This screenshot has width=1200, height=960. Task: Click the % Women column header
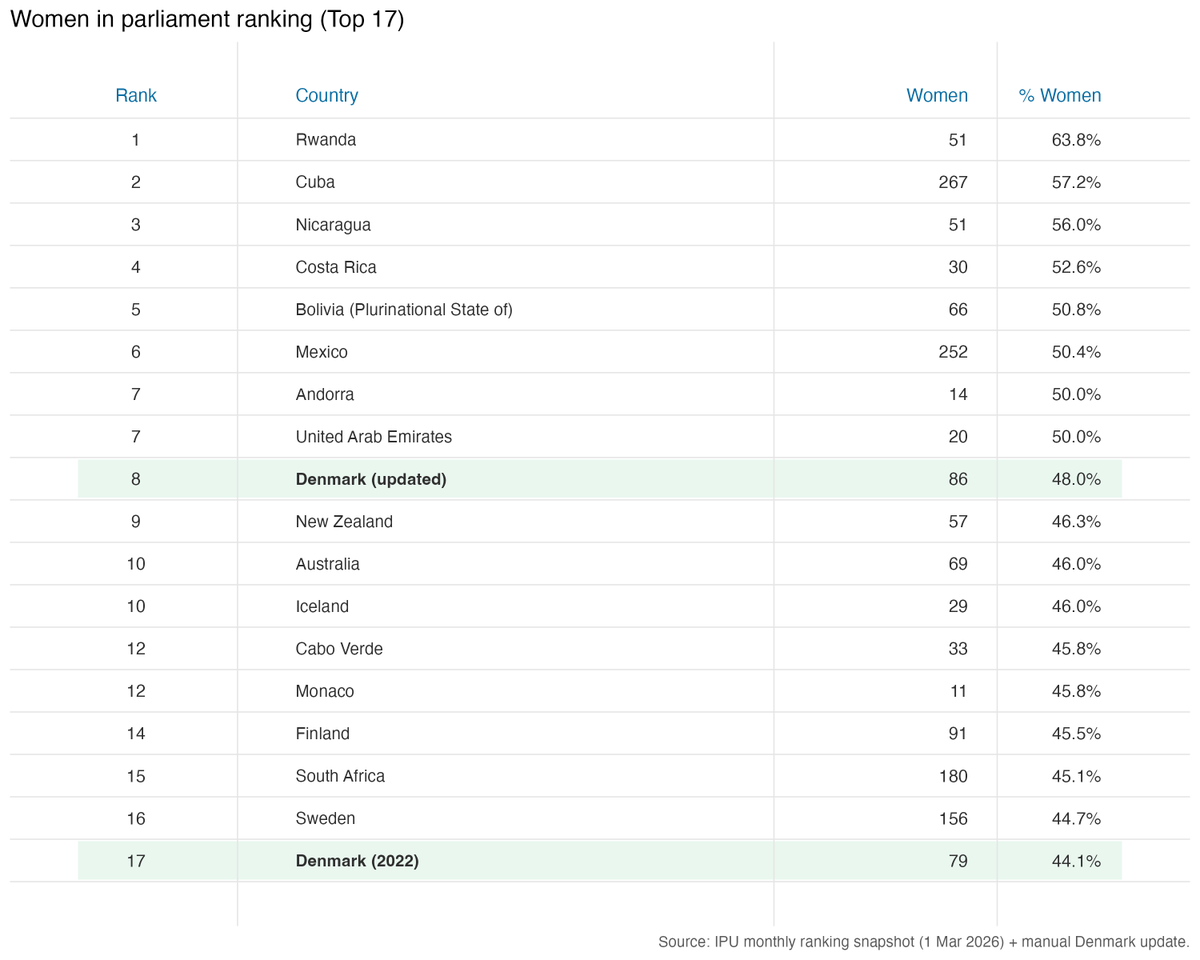pos(1060,96)
